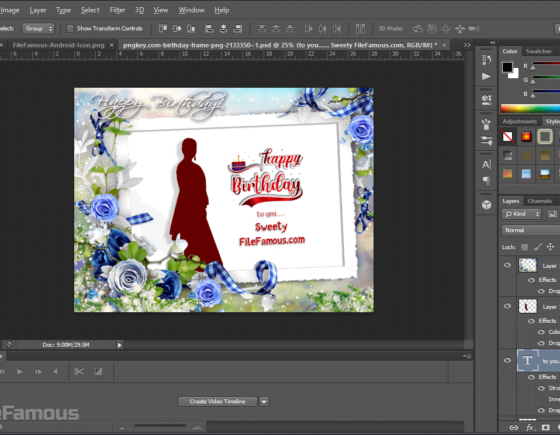The image size is (560, 435).
Task: Filter layers by pixel layer icon
Action: pos(552,214)
